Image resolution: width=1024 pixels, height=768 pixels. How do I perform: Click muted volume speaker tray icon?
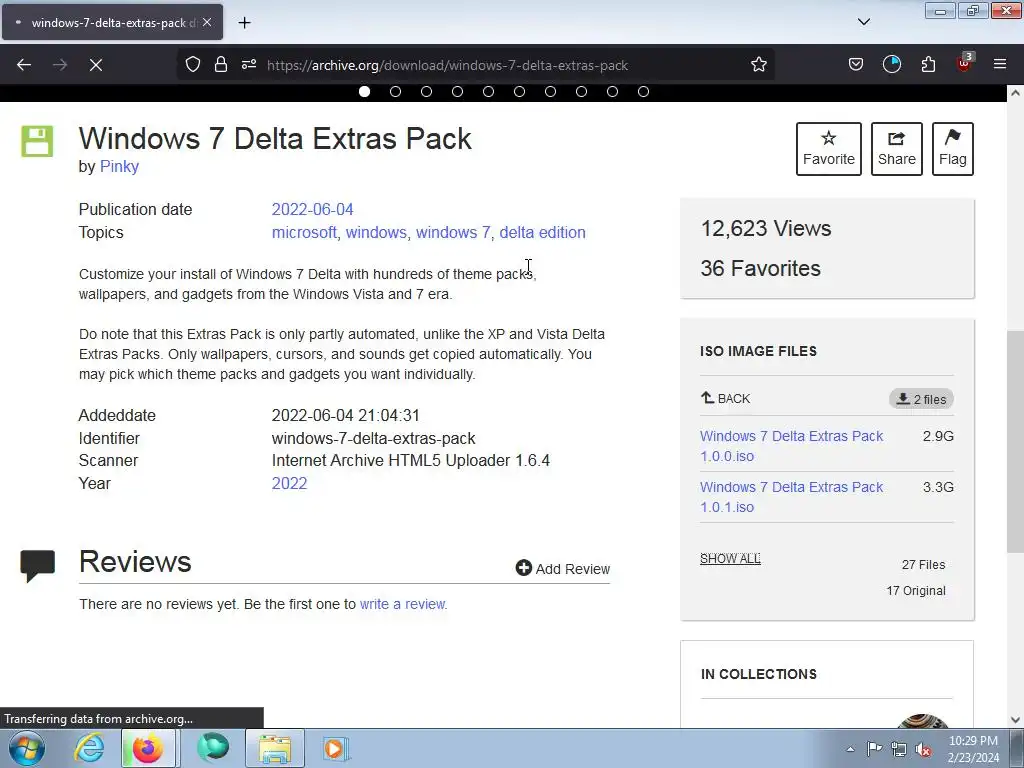click(x=923, y=749)
